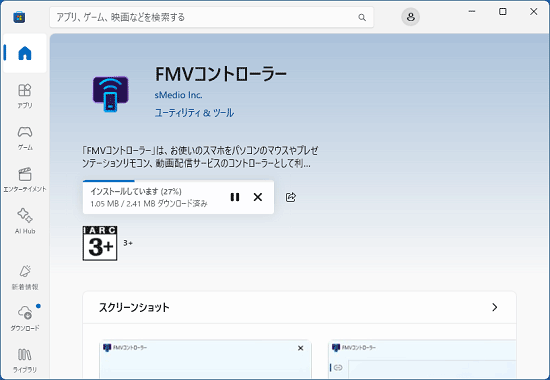Click the share icon next to install progress

291,197
